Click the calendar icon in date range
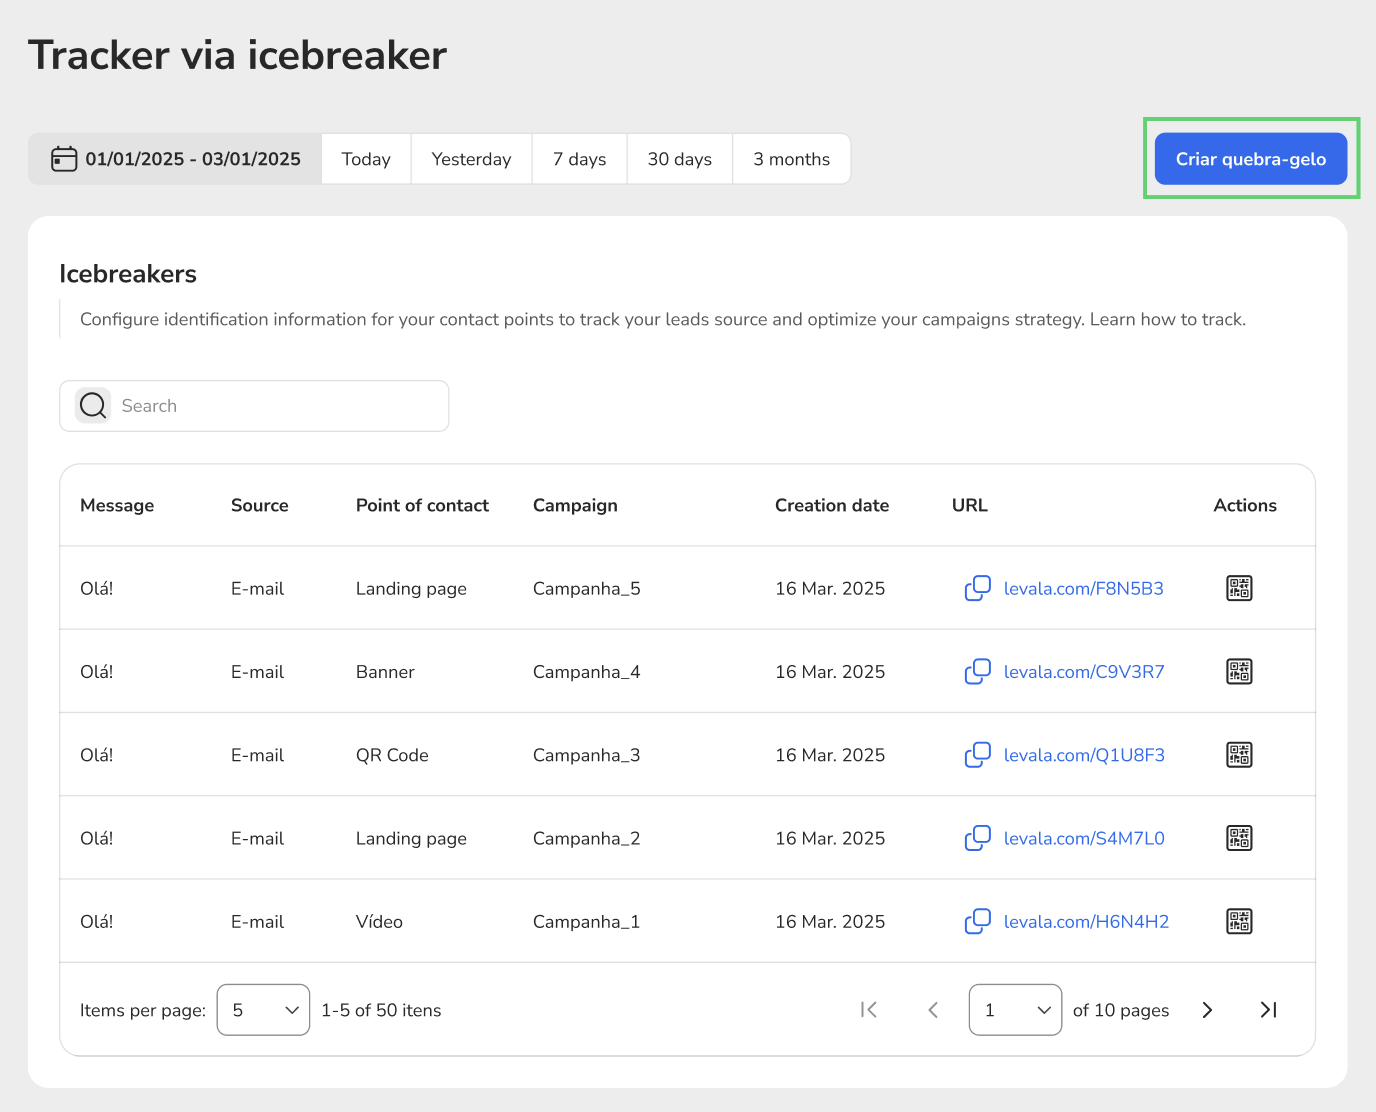 point(64,159)
